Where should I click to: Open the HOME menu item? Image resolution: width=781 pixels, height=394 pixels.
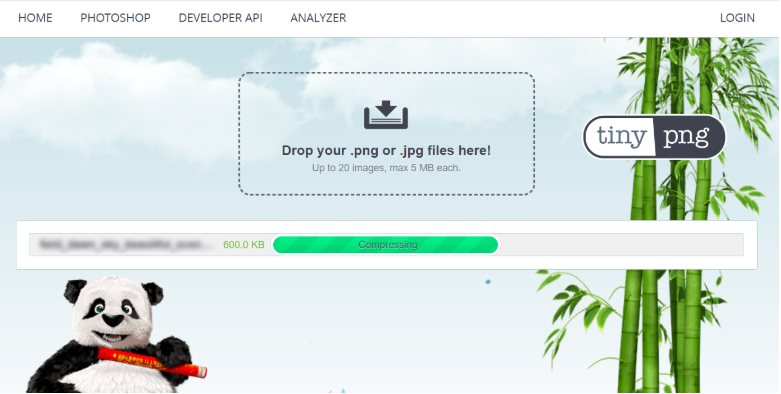coord(35,18)
